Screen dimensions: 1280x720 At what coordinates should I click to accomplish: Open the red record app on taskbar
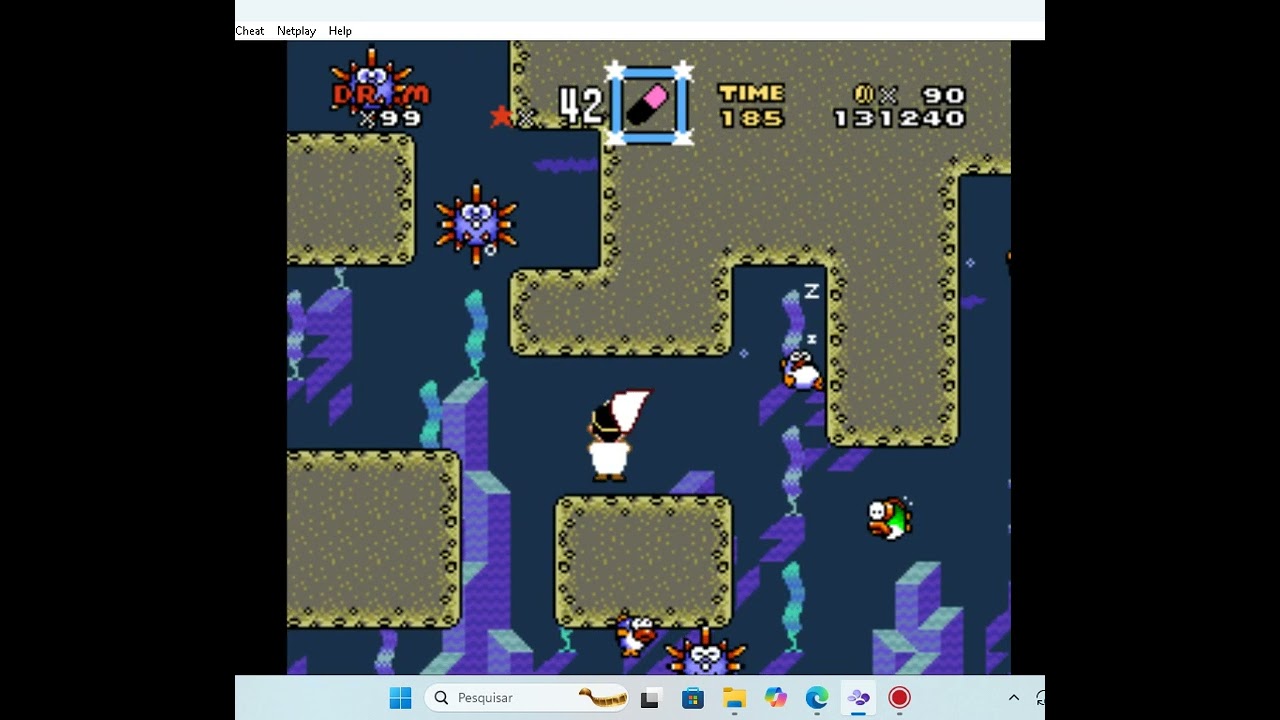coord(899,698)
